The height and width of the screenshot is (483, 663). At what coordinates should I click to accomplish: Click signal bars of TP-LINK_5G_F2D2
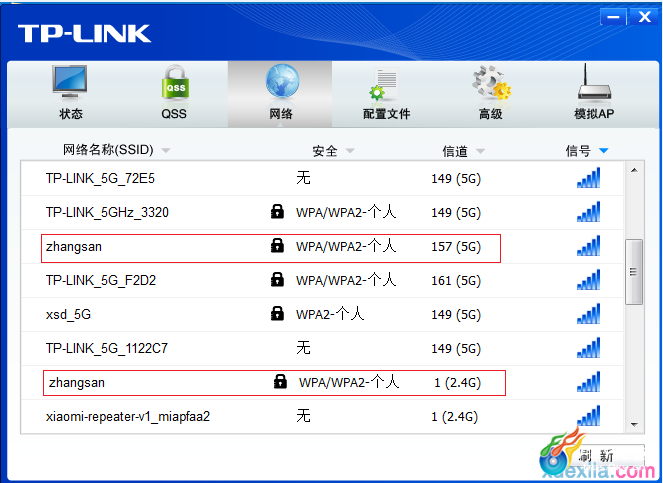pyautogui.click(x=589, y=280)
